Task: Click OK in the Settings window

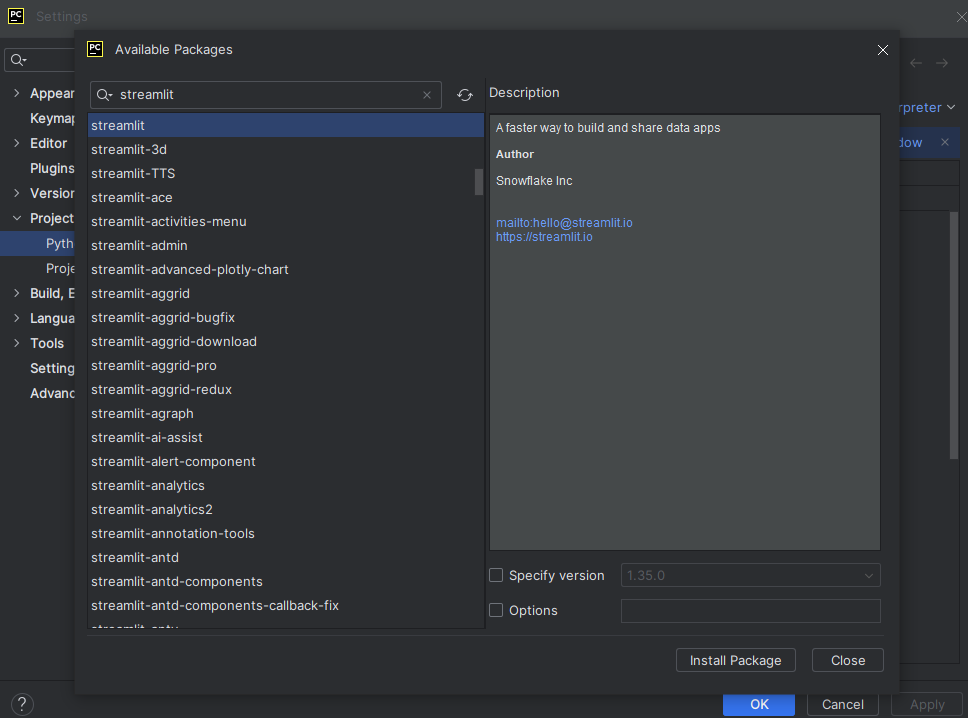Action: 759,704
